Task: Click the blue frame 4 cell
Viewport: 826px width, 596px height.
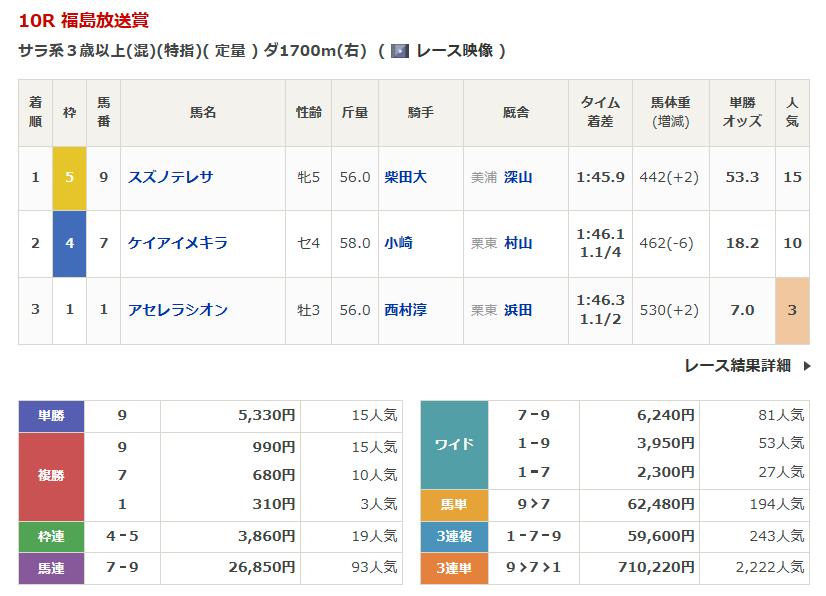Action: [69, 243]
